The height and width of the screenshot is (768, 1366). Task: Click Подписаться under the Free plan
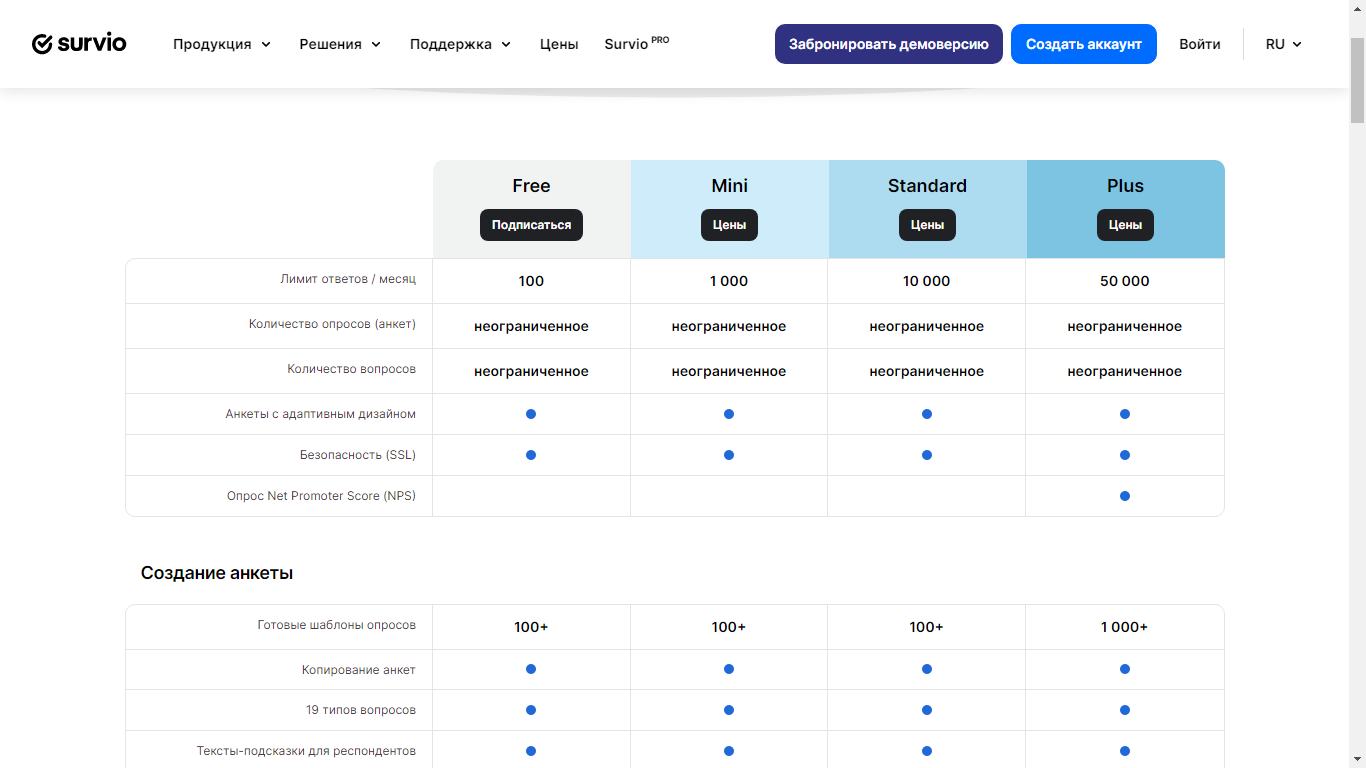pyautogui.click(x=531, y=225)
